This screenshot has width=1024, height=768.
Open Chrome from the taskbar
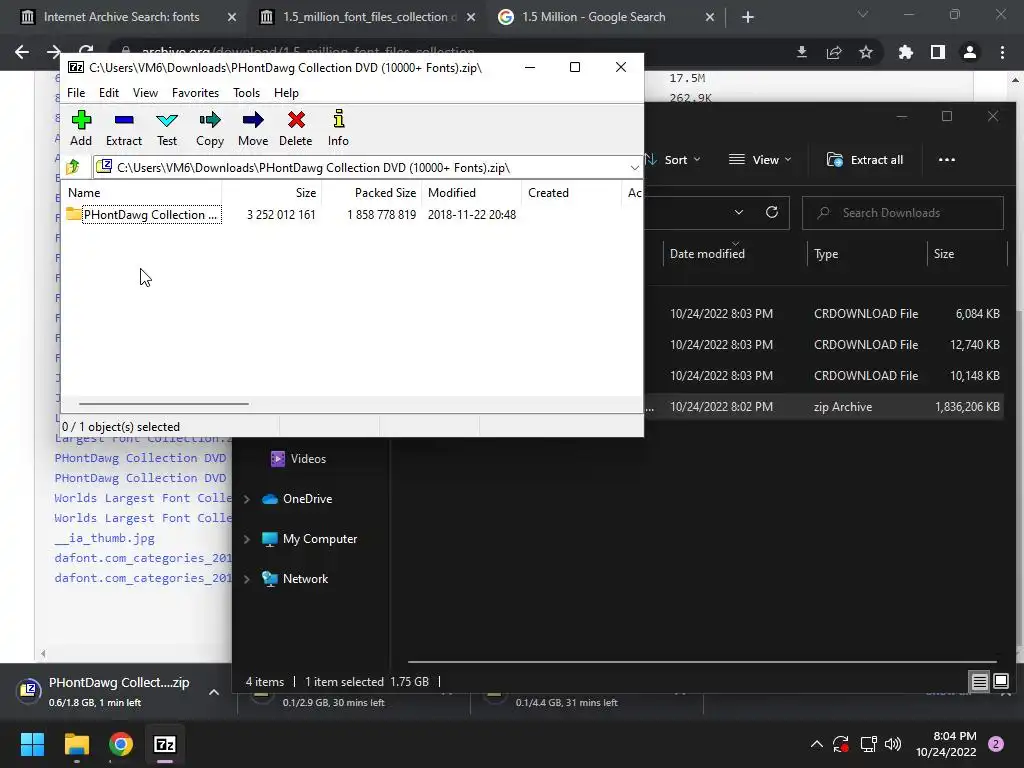[121, 744]
